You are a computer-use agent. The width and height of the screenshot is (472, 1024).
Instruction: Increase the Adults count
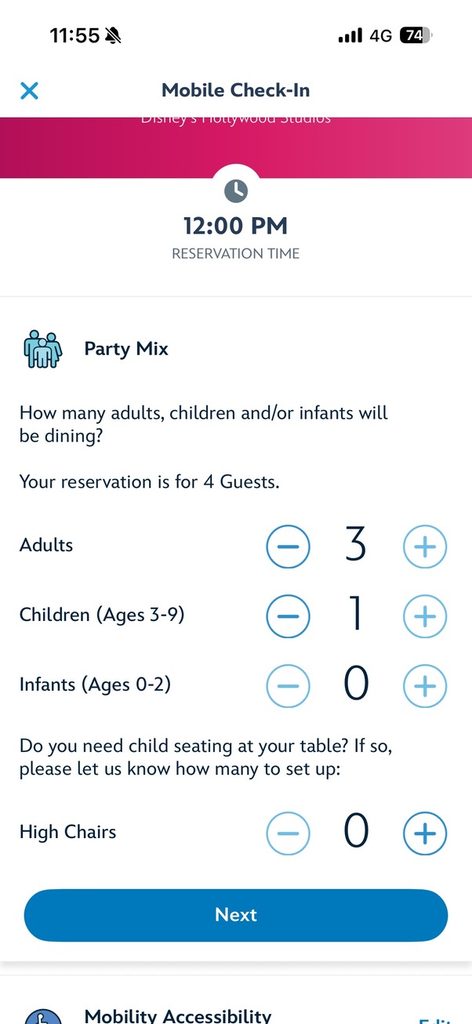click(x=425, y=546)
